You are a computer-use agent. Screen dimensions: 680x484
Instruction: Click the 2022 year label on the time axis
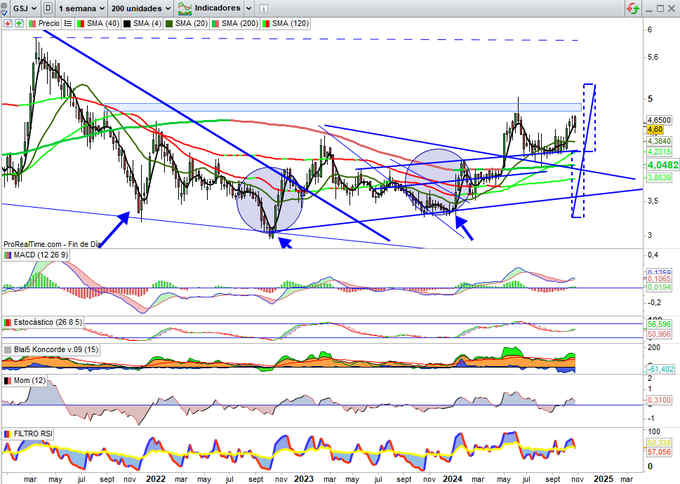[156, 479]
